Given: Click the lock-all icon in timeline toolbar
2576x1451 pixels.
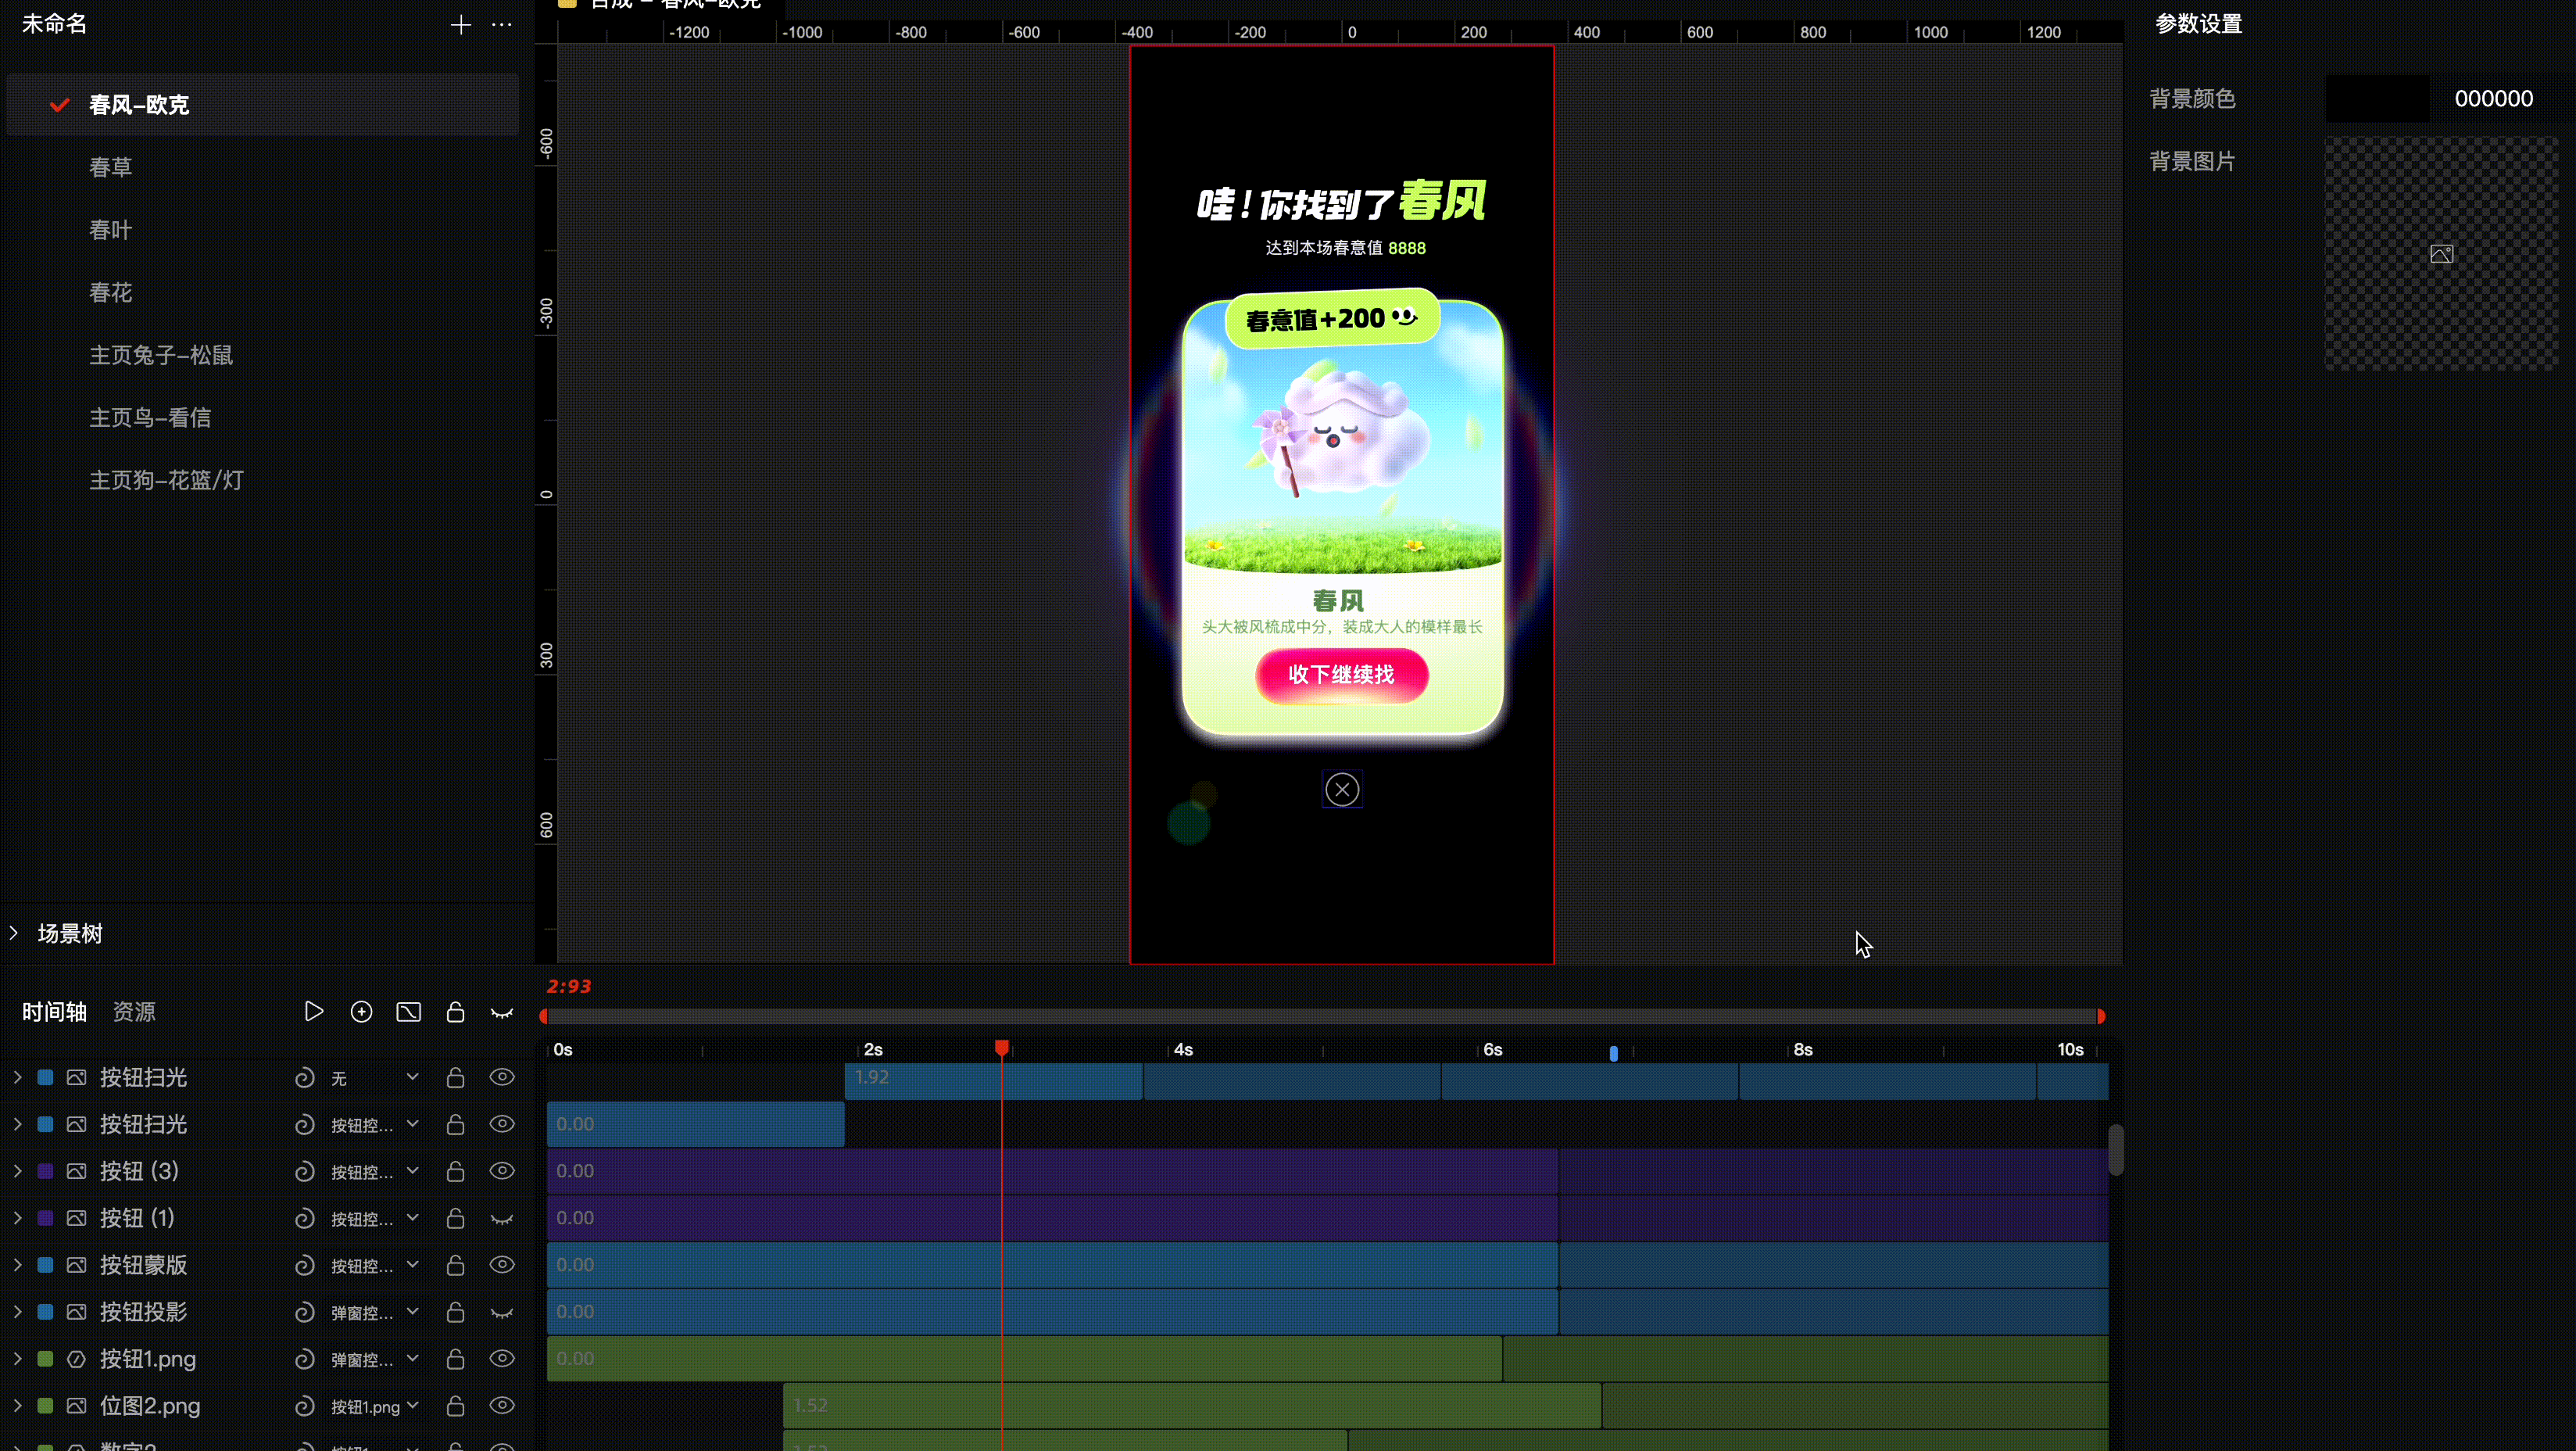Looking at the screenshot, I should 455,1012.
